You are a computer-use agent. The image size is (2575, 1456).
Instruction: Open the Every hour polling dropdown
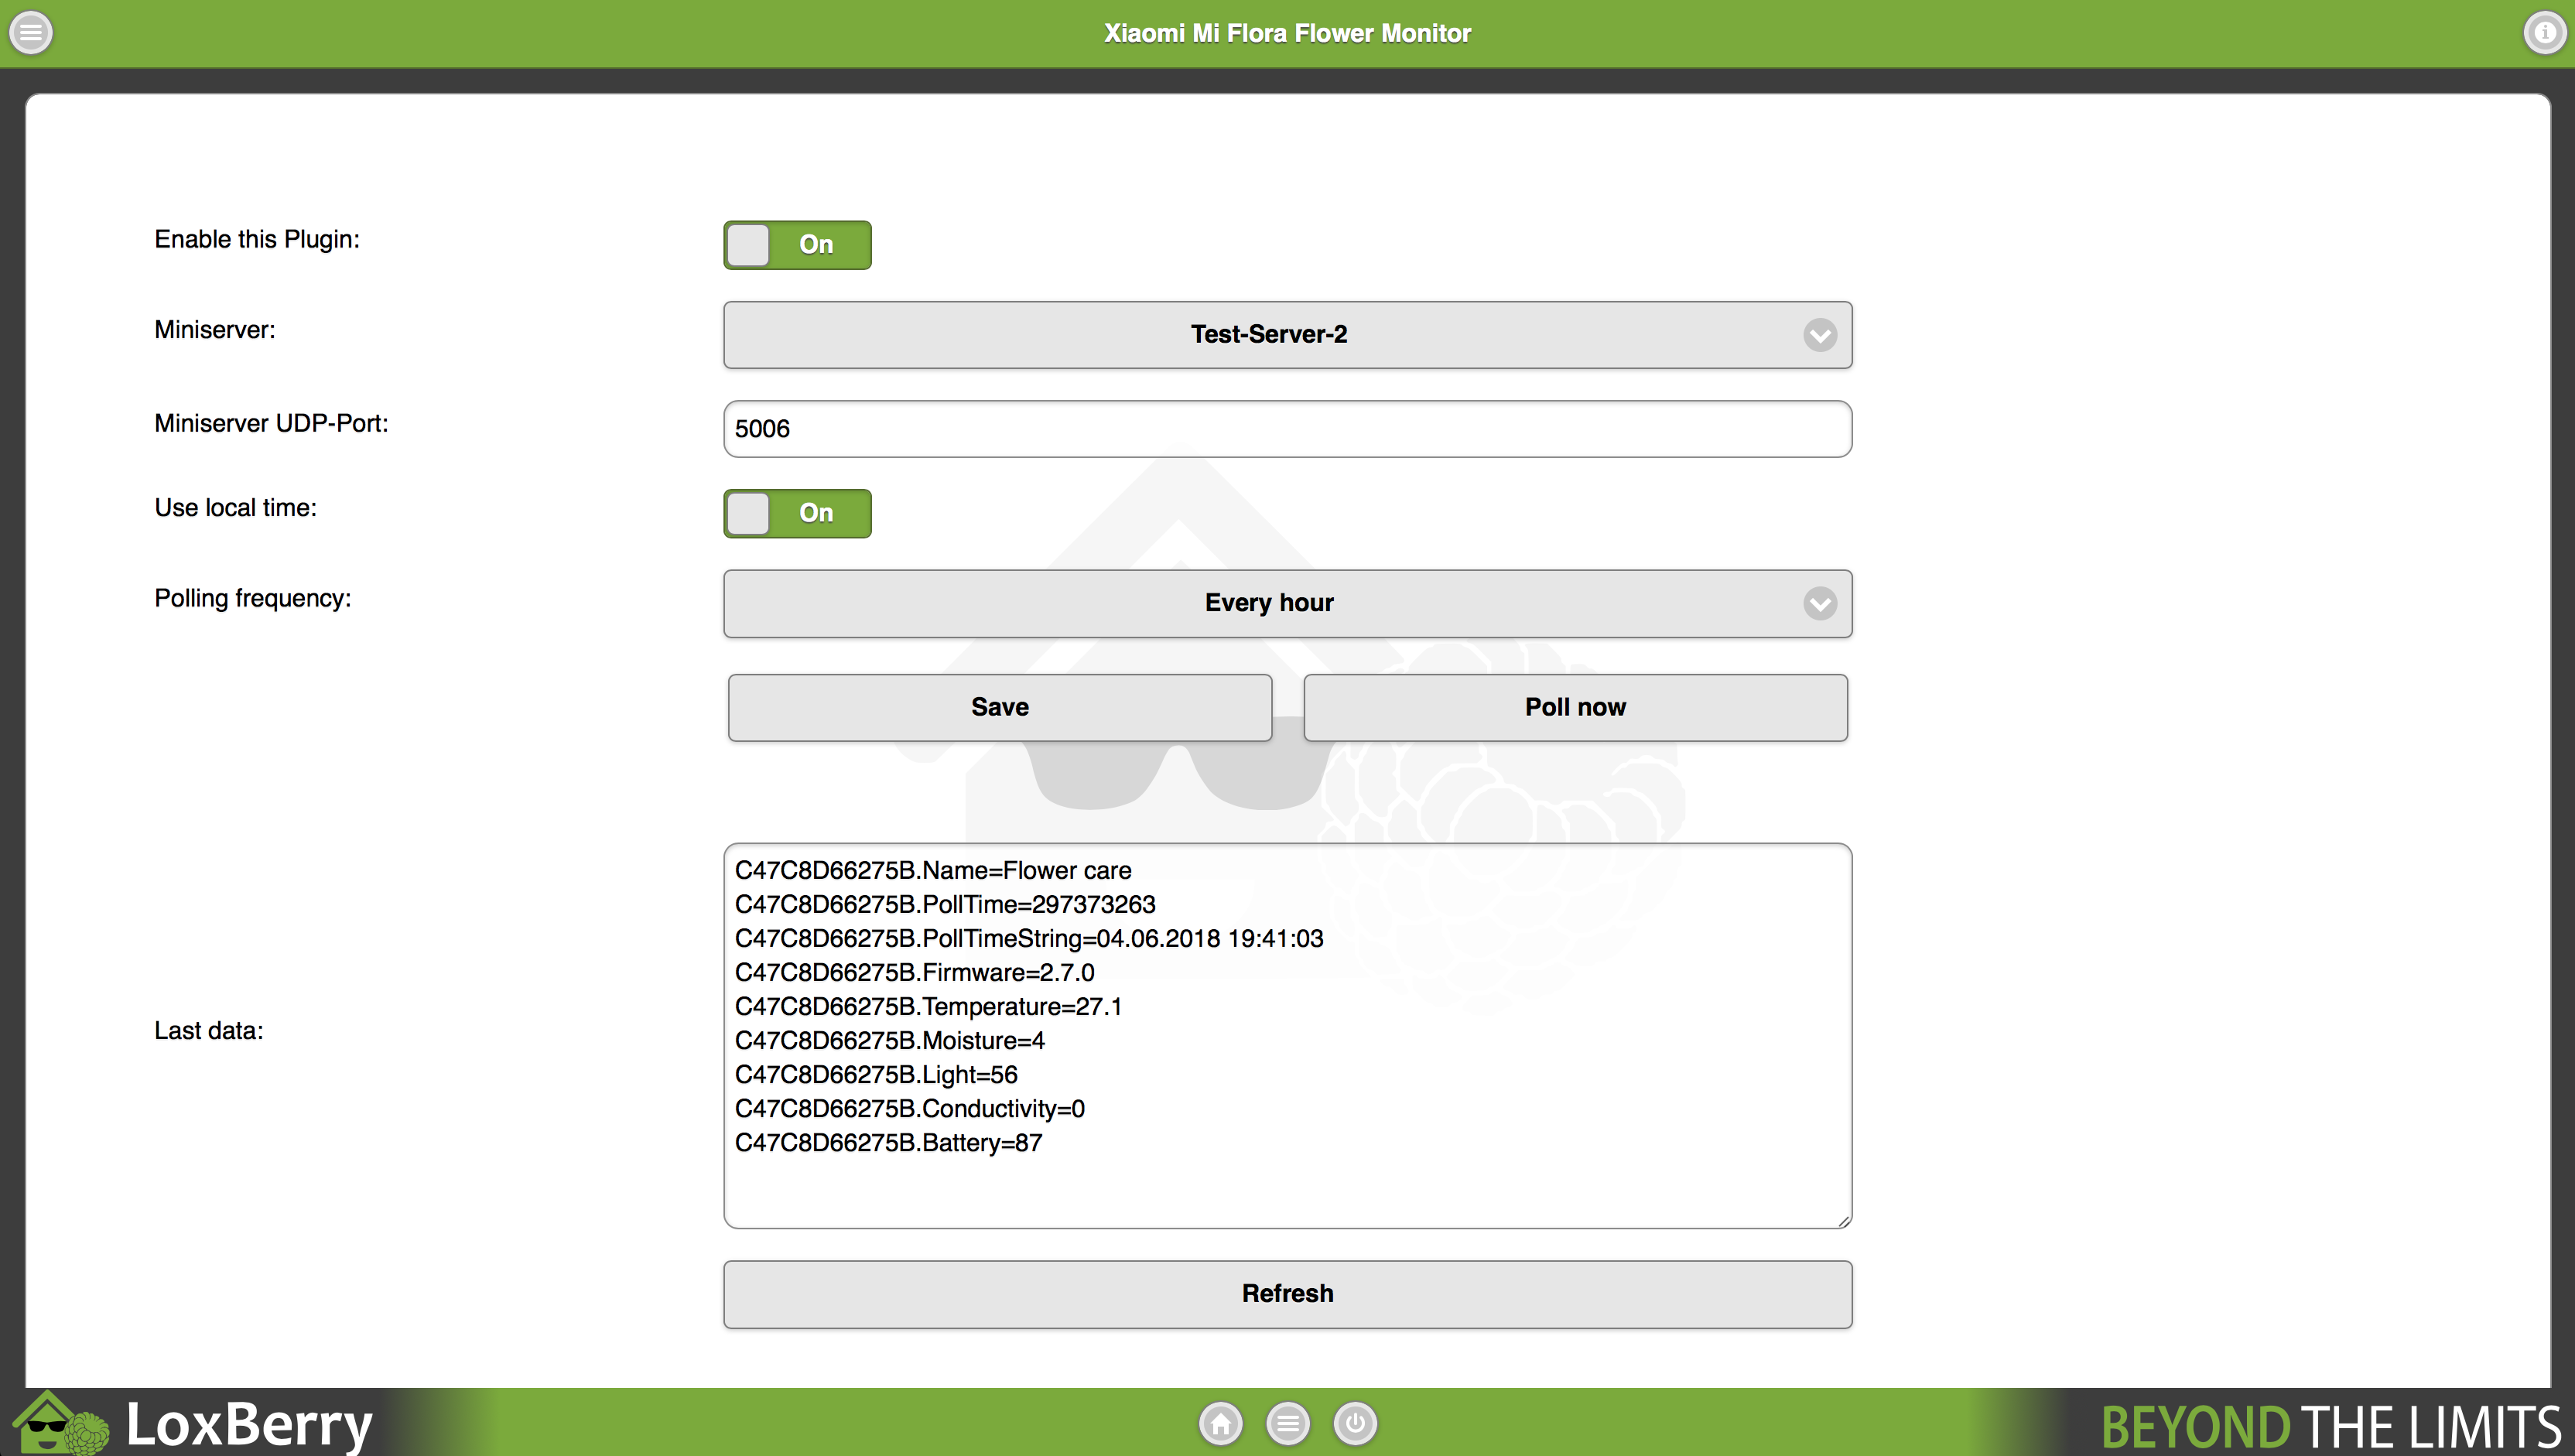click(x=1268, y=603)
